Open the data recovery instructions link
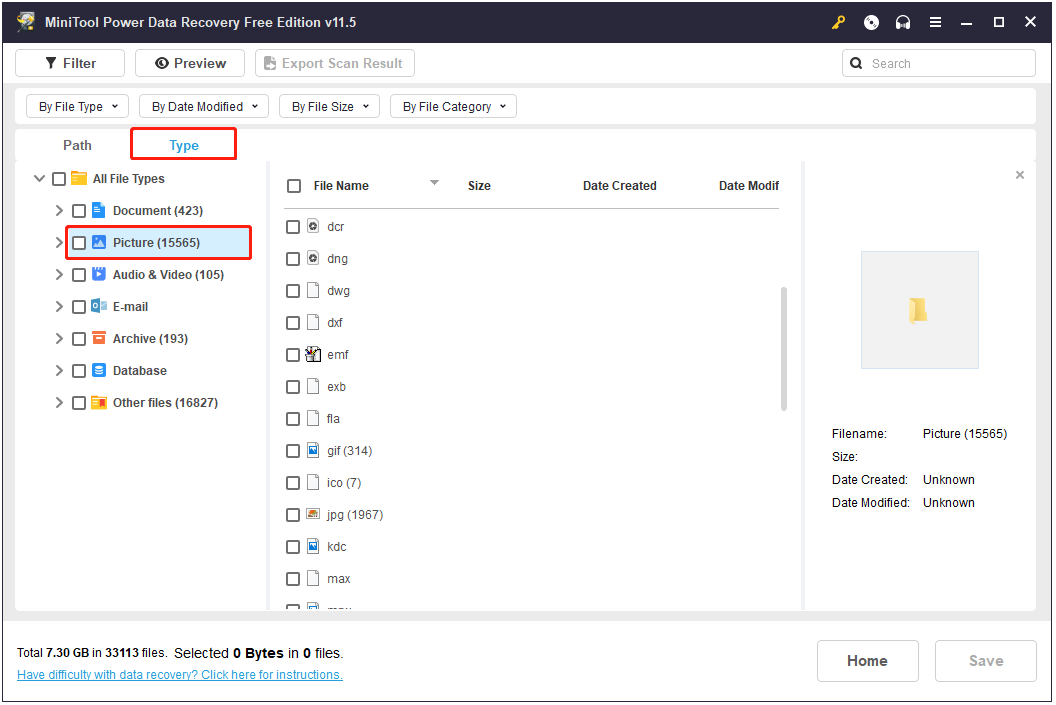Image resolution: width=1056 pixels, height=705 pixels. [x=180, y=675]
